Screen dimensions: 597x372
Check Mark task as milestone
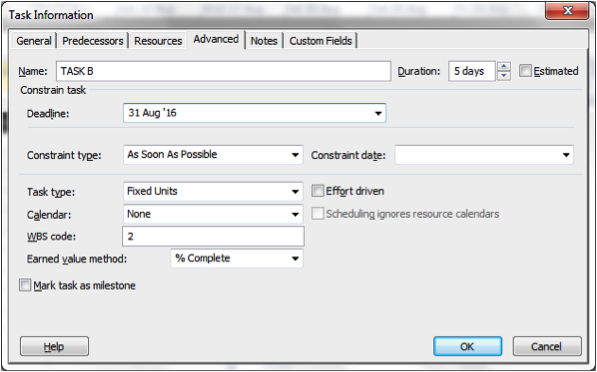click(25, 285)
